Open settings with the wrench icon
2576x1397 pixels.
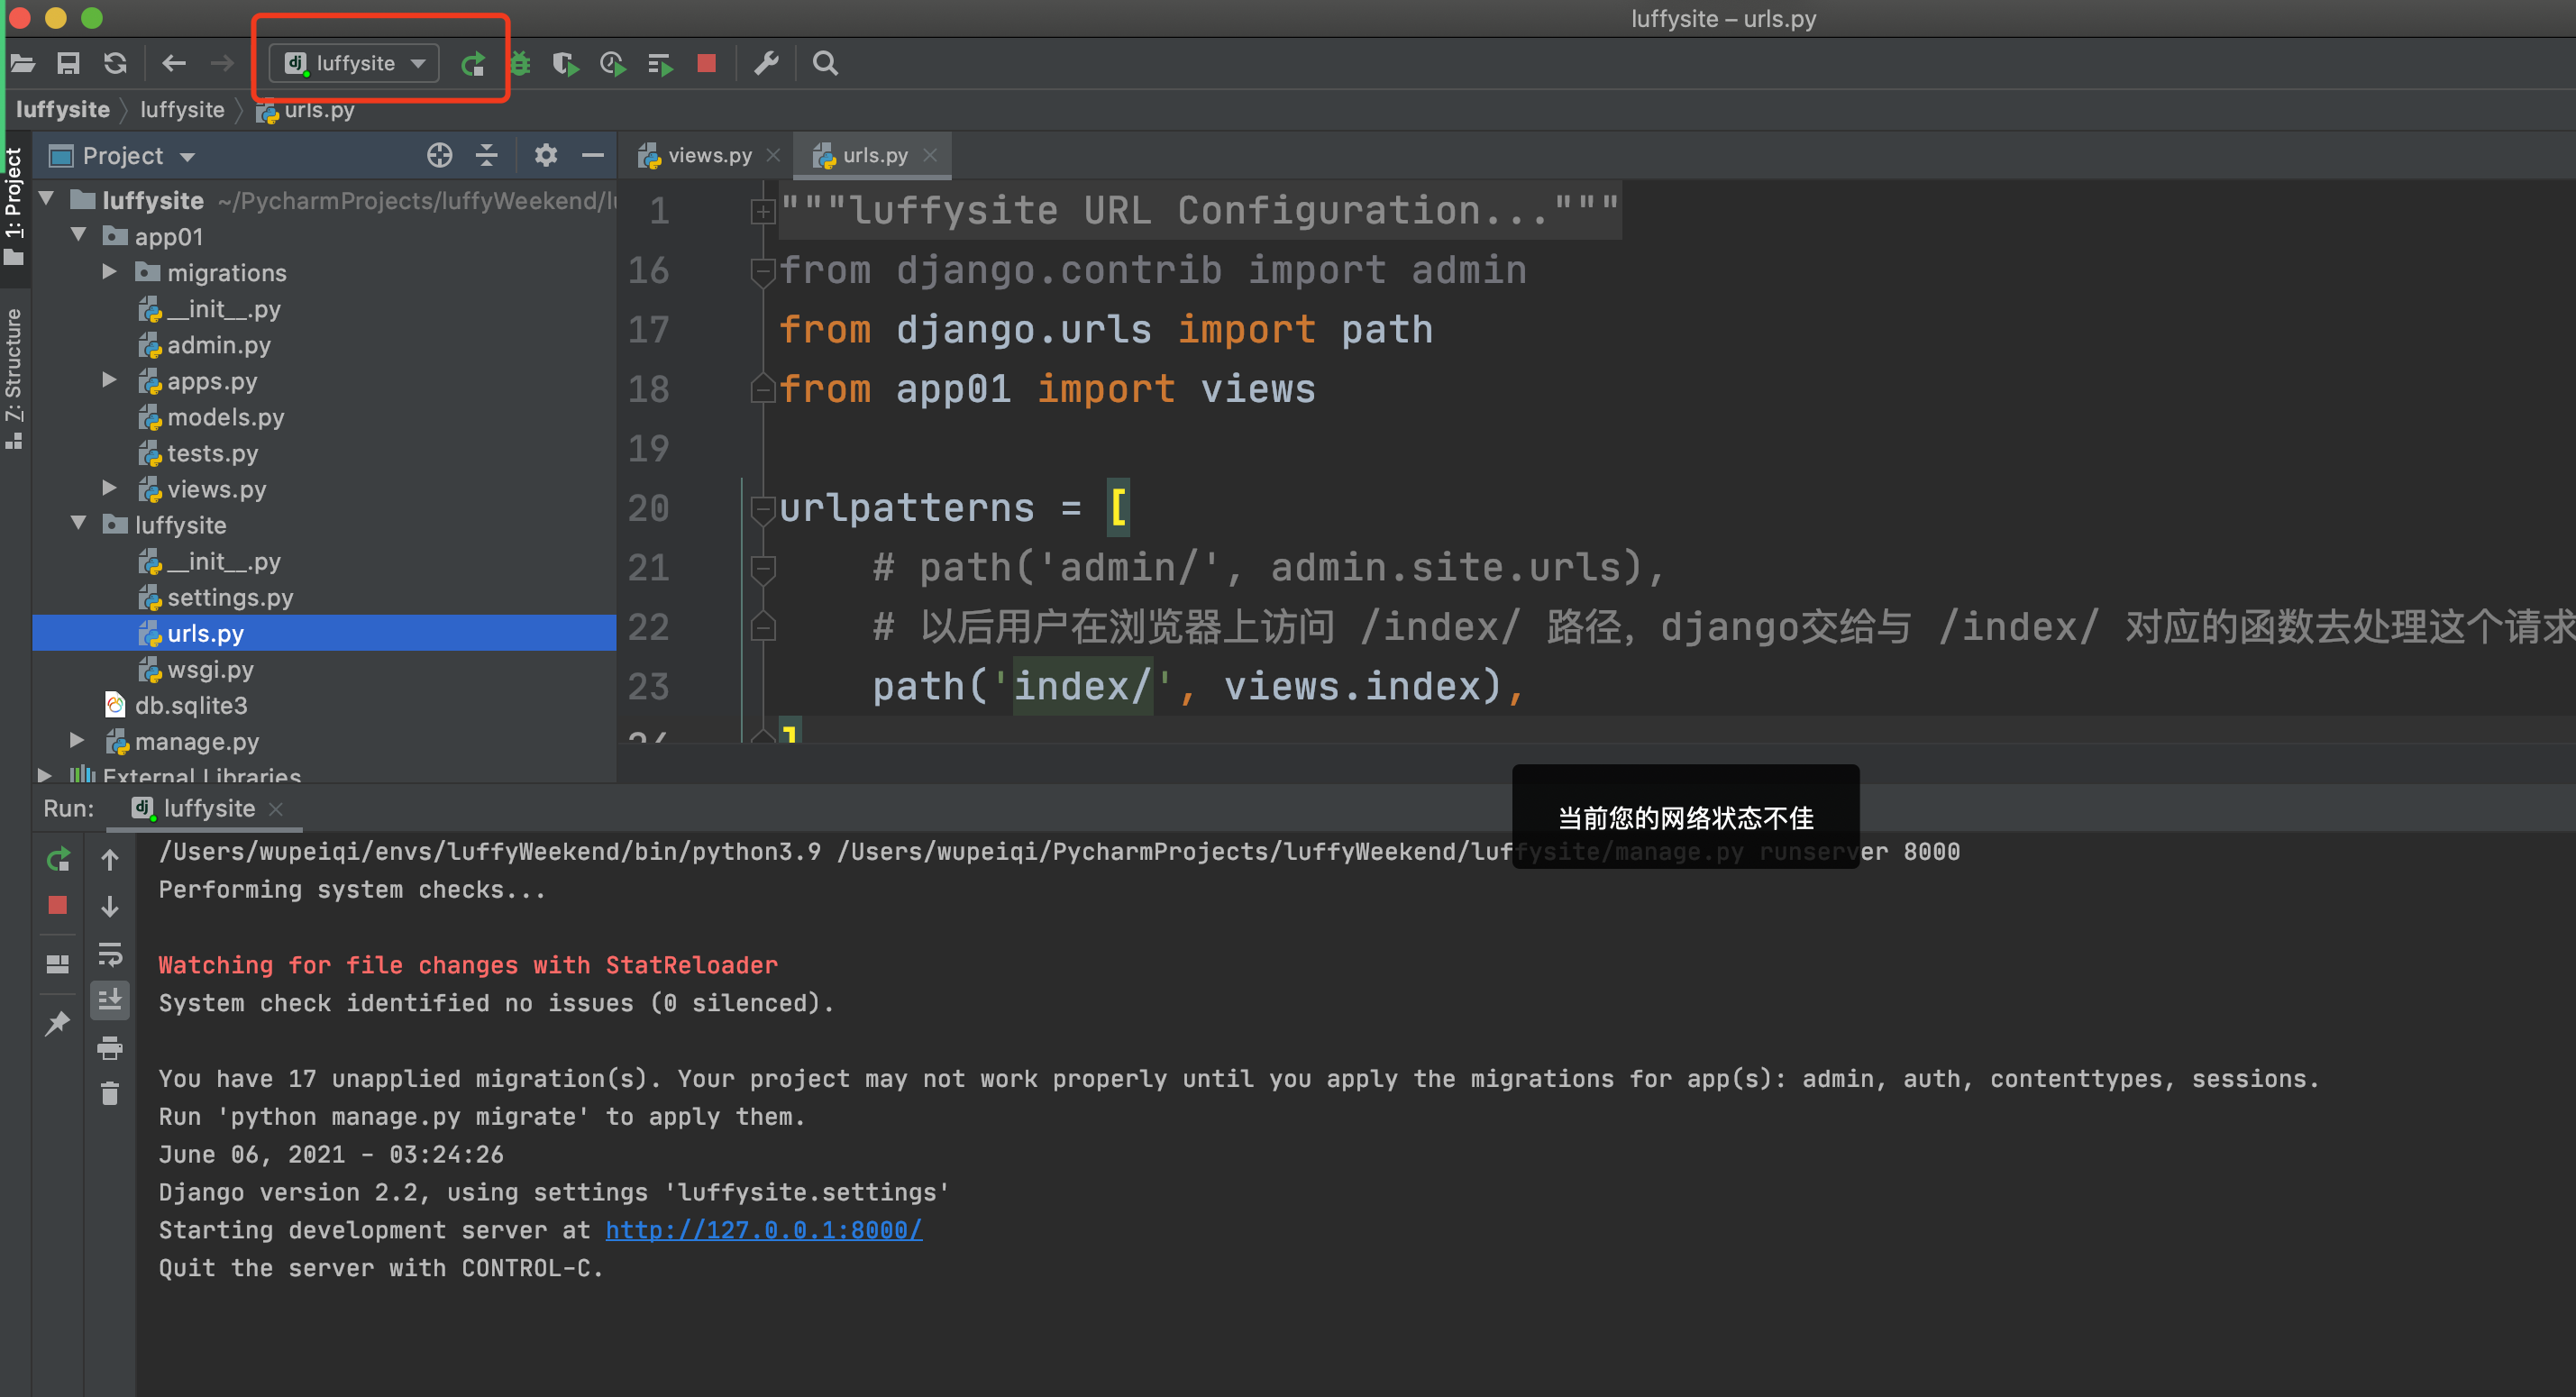point(766,63)
